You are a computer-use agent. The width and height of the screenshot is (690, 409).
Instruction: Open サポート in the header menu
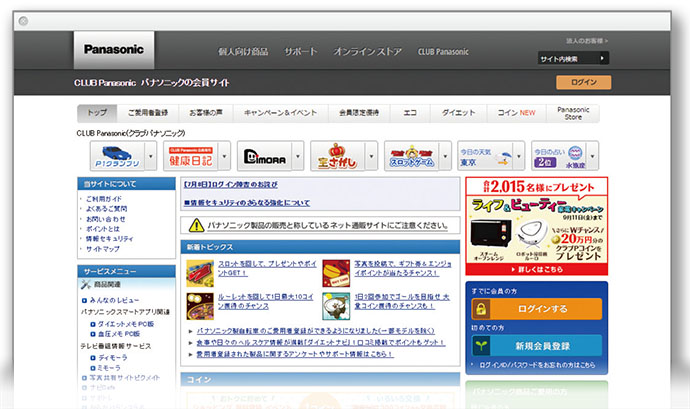(301, 52)
